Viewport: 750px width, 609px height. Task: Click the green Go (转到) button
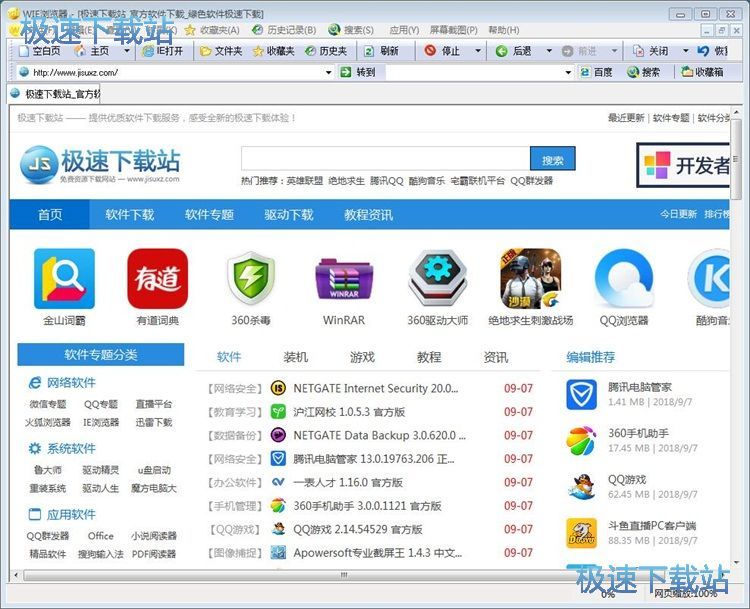[357, 72]
